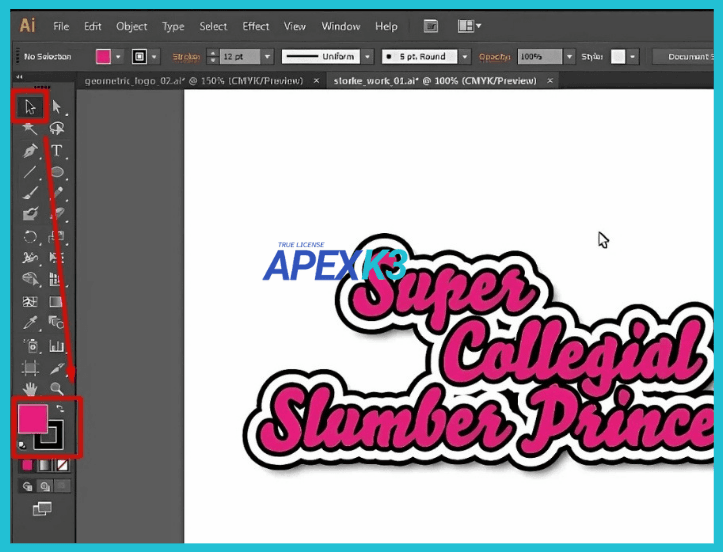The image size is (723, 552).
Task: Open the control bar stroke color dropdown
Action: pos(154,57)
